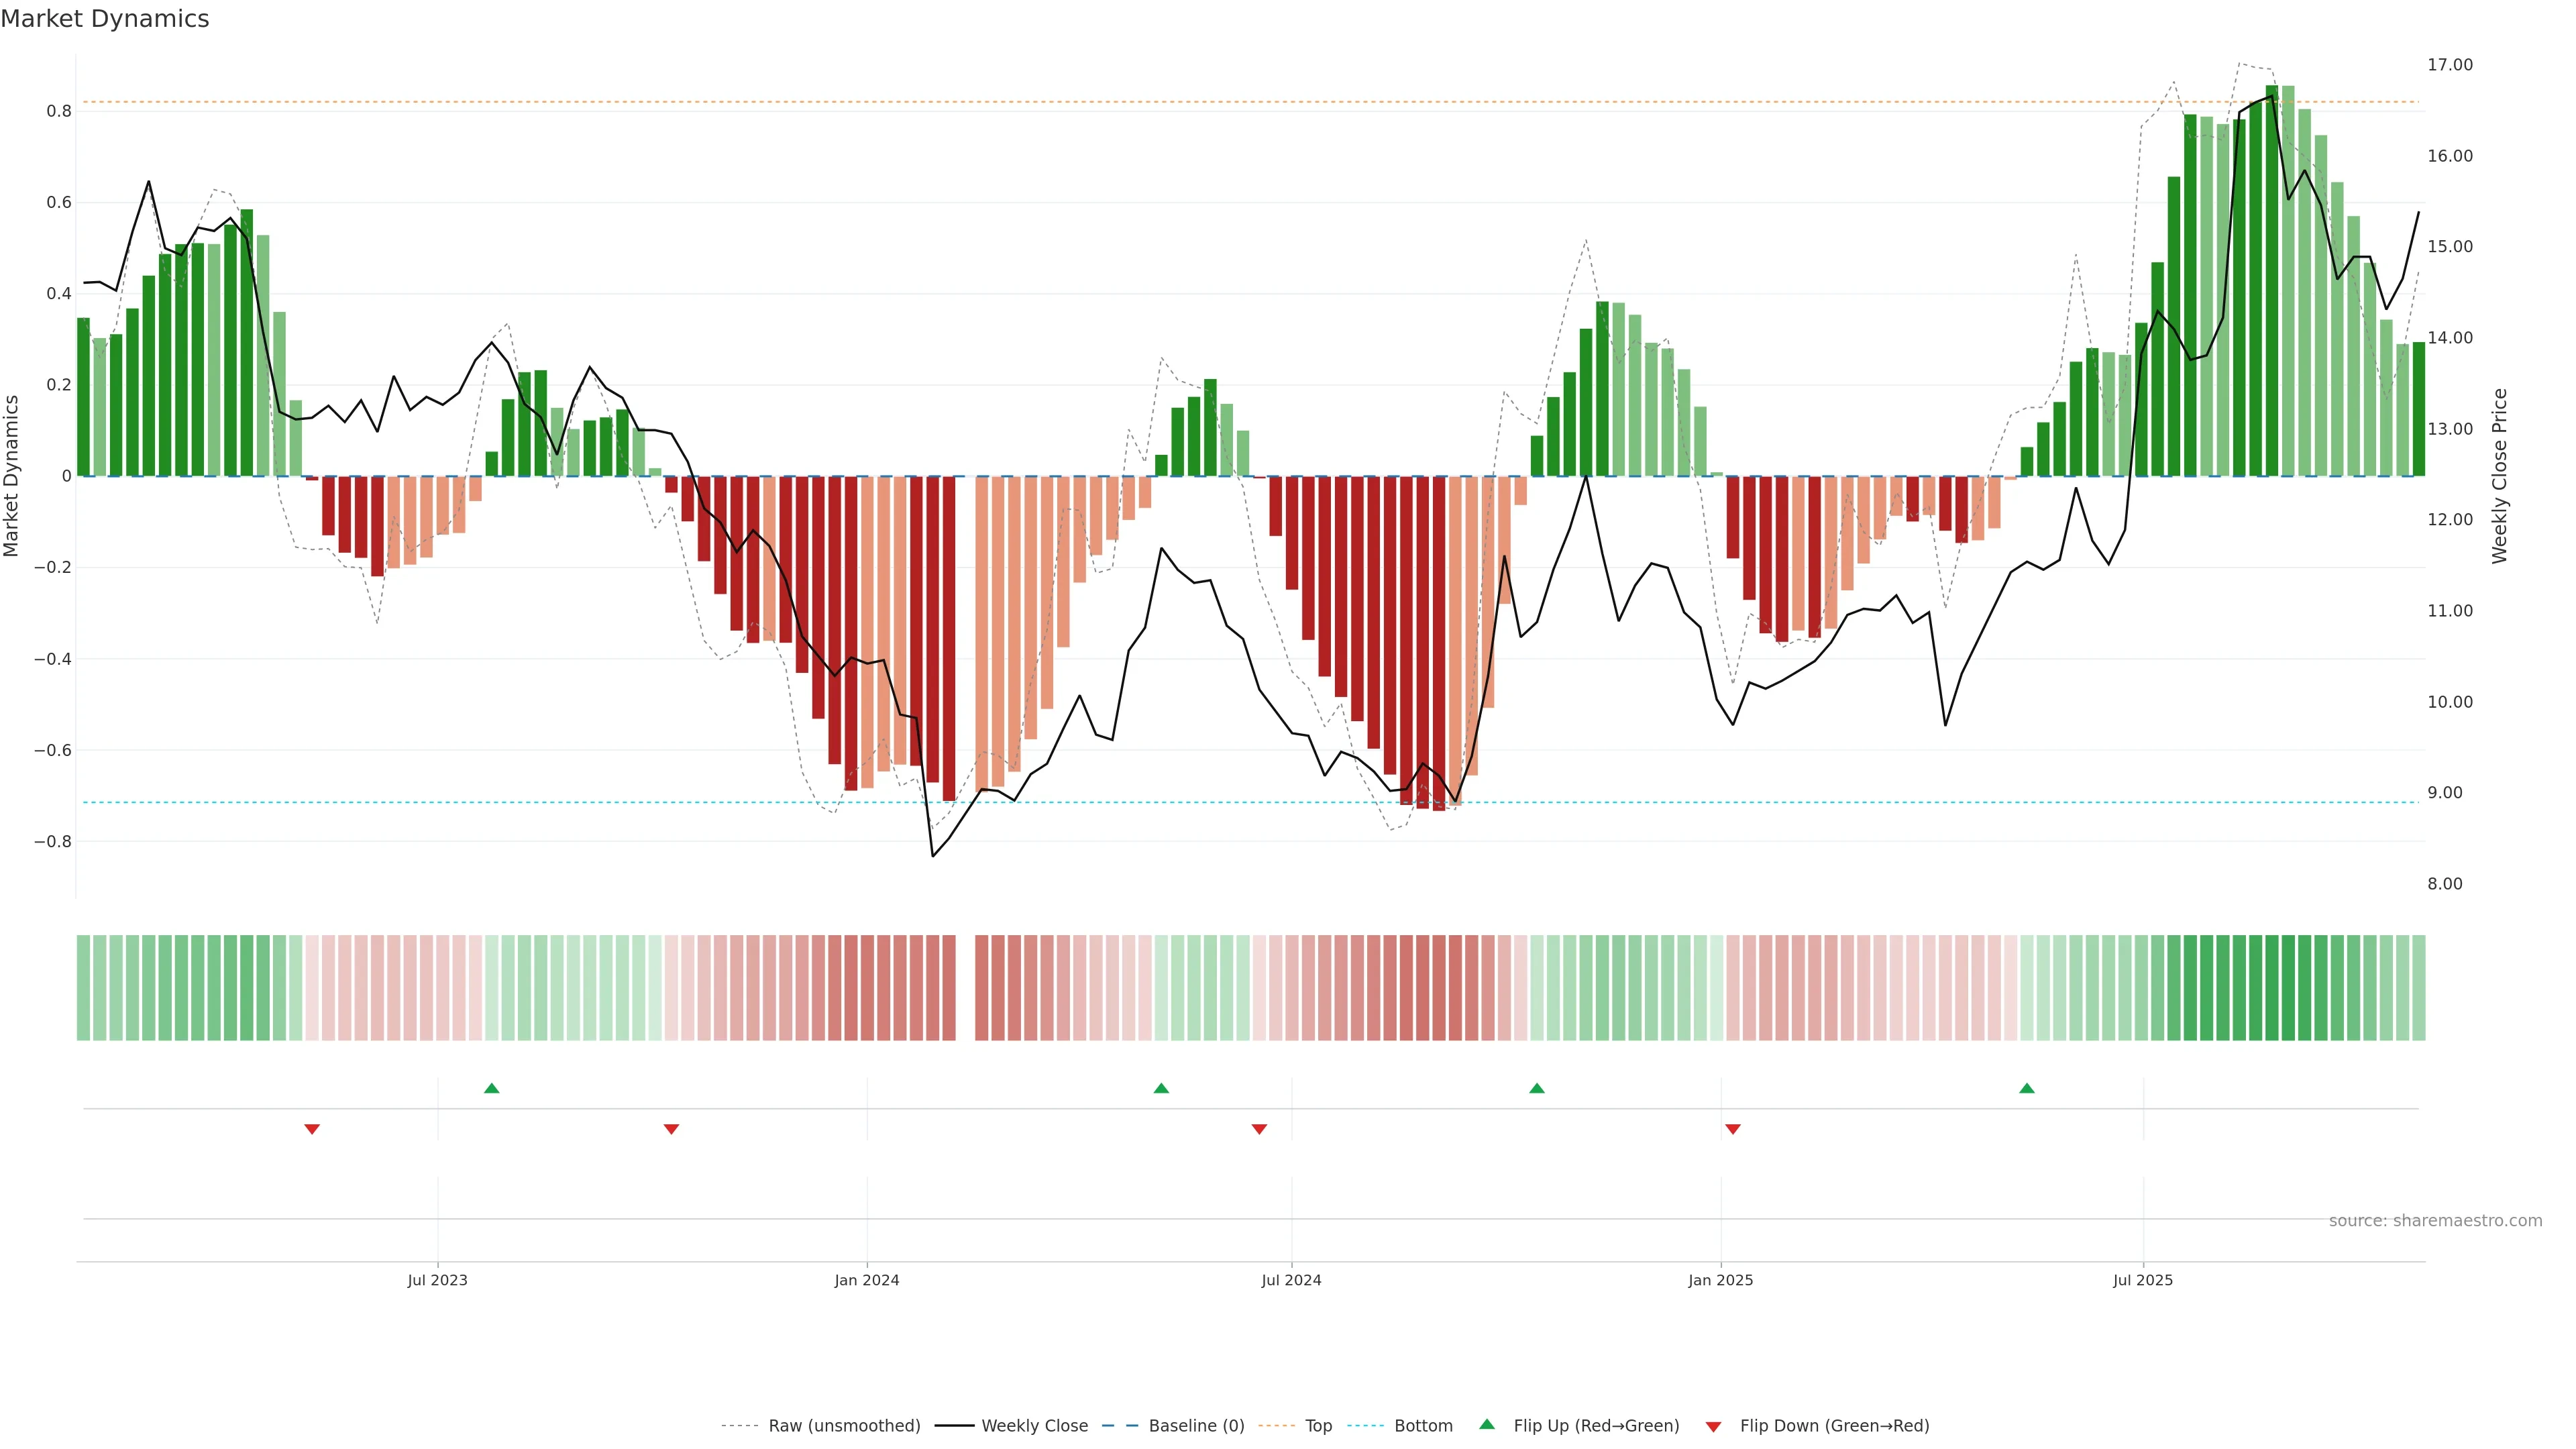Click the first green flip-up triangle near Jul 2023

click(491, 1088)
